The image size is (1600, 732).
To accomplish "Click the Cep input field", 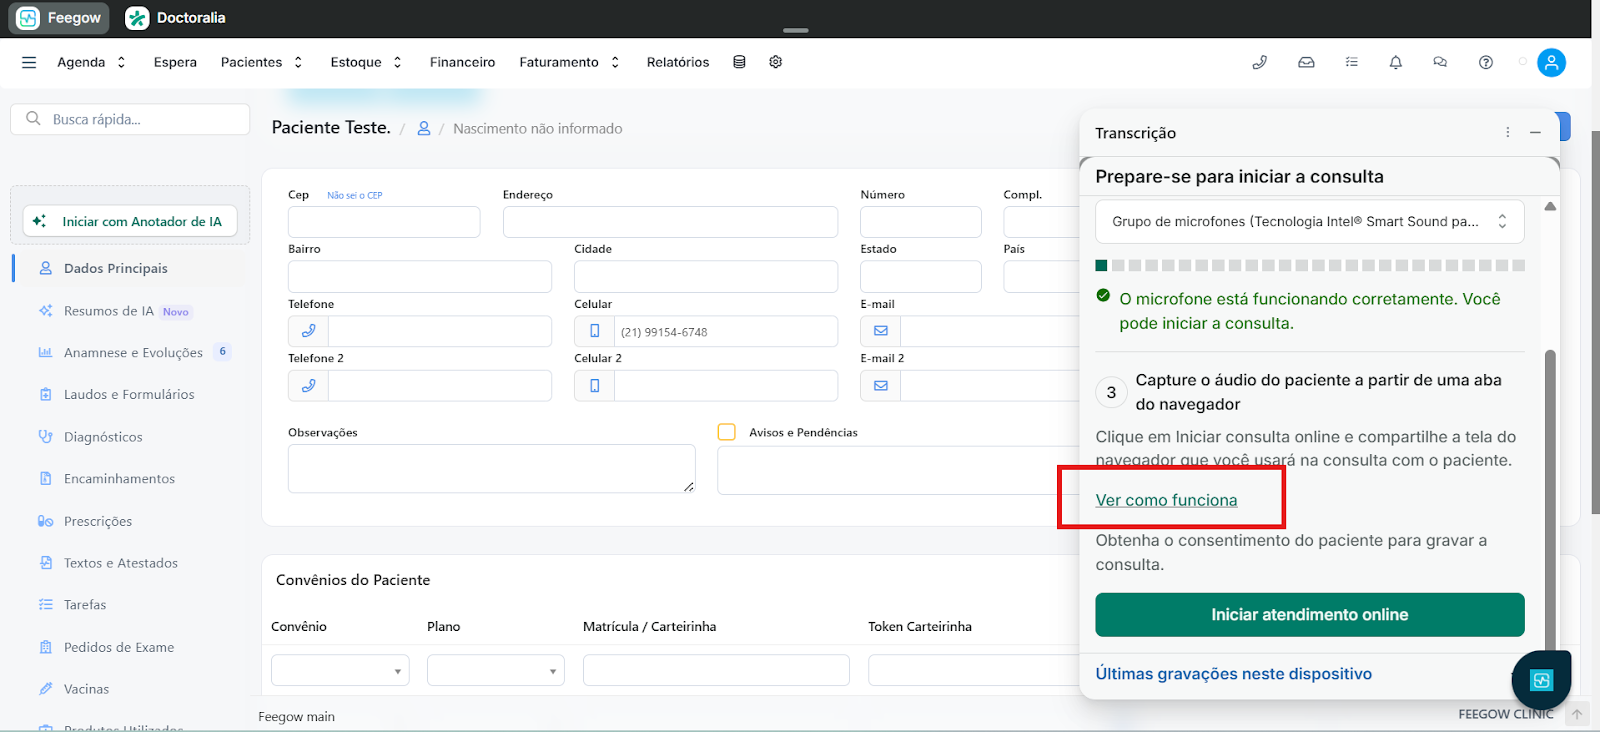I will tap(384, 222).
